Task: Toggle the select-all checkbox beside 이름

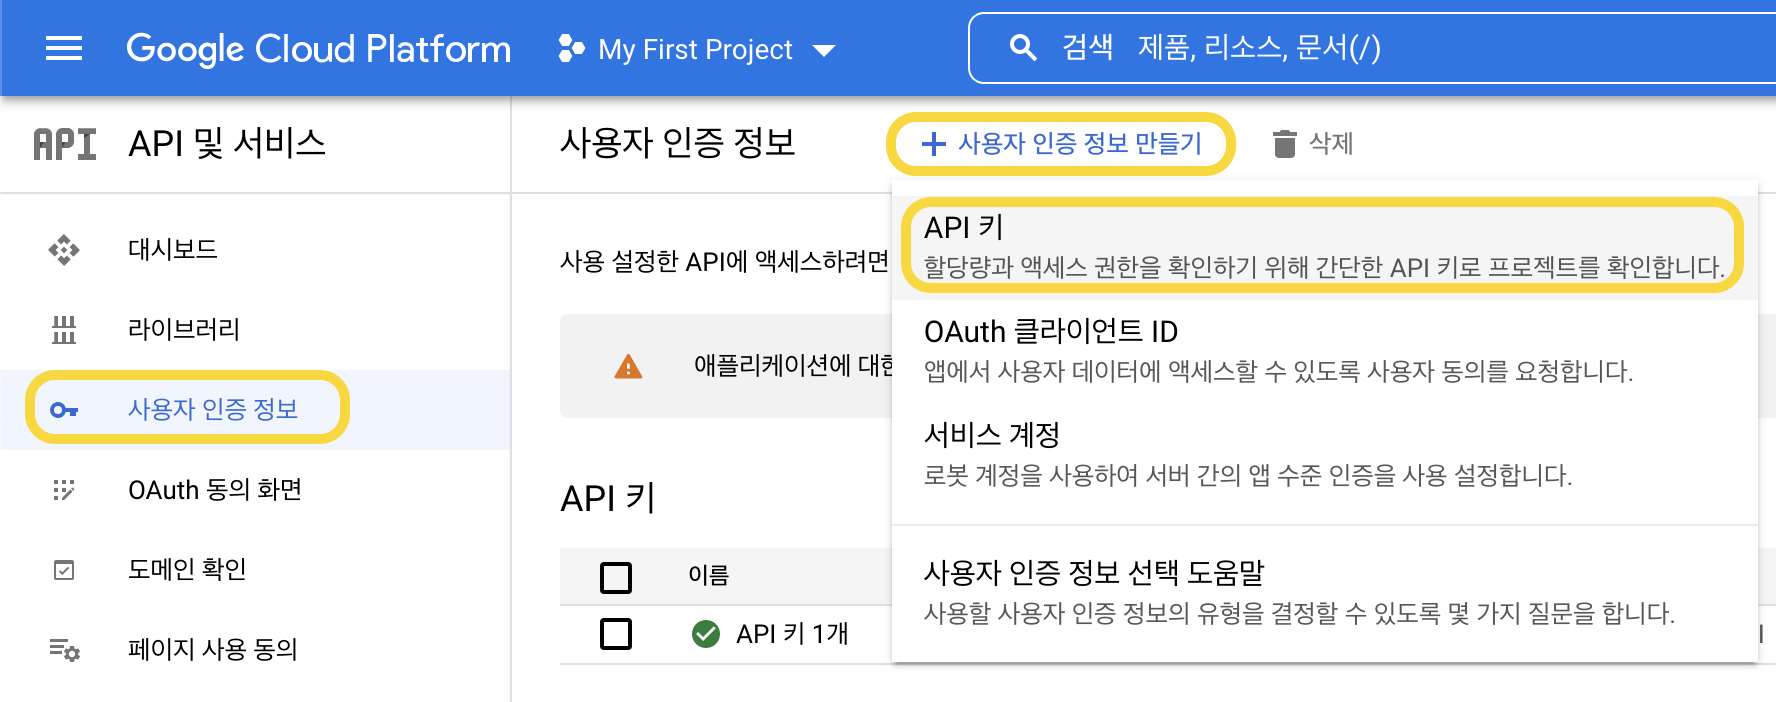Action: [x=616, y=577]
